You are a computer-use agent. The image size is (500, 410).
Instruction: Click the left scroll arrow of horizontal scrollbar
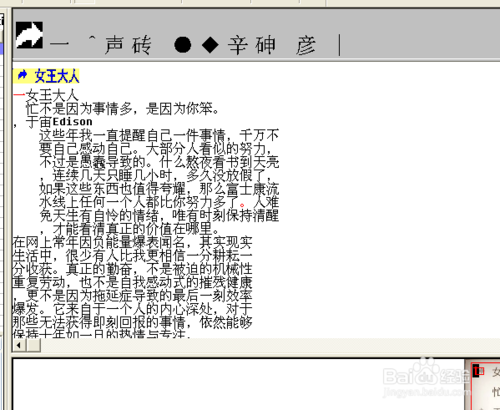coord(19,345)
